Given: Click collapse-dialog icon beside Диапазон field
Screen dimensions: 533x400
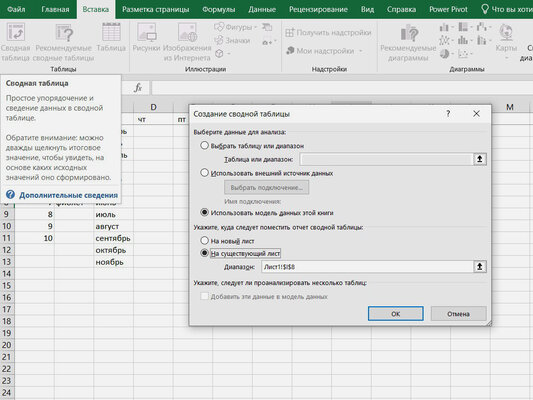Looking at the screenshot, I should [x=480, y=266].
